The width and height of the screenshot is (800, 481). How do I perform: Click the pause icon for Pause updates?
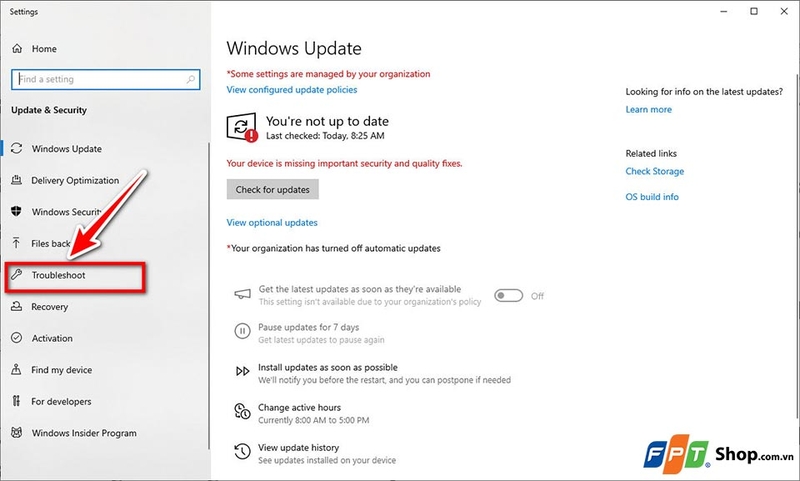(242, 331)
